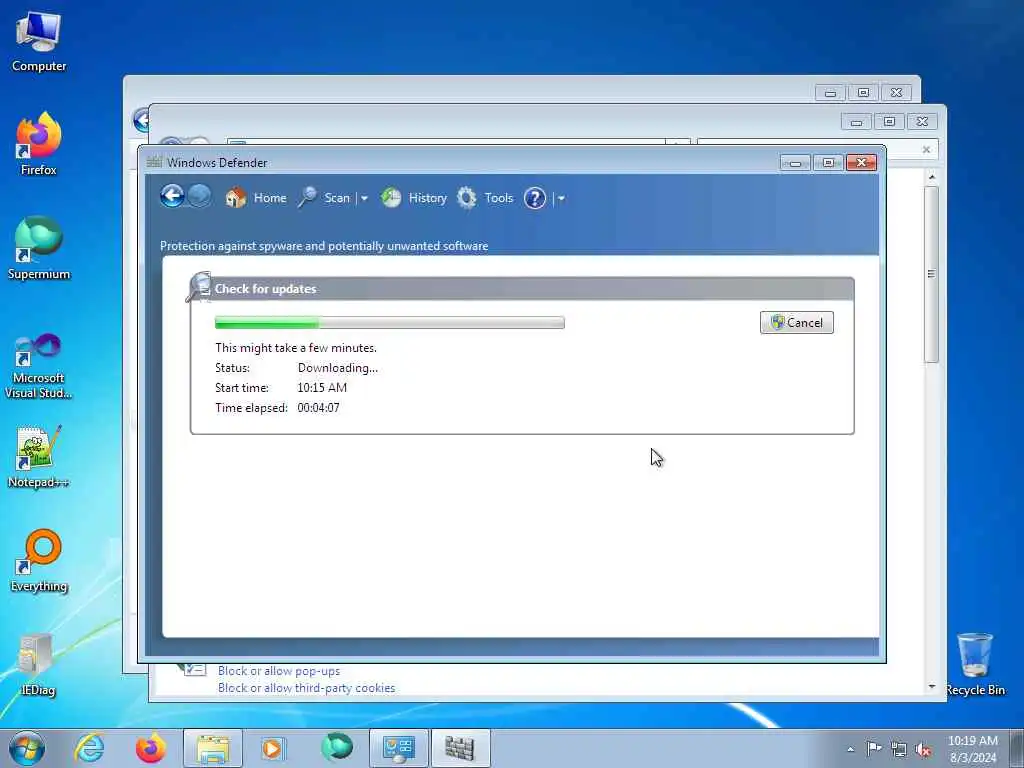The height and width of the screenshot is (768, 1024).
Task: Open the Defender help question-mark icon
Action: click(x=534, y=198)
